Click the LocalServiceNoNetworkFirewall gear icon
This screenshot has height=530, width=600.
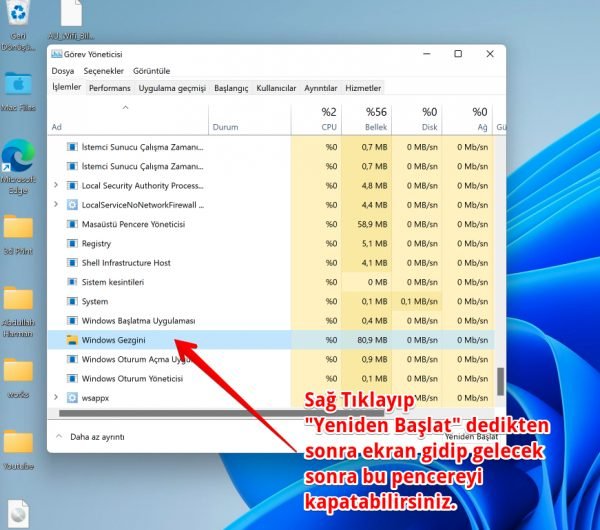[72, 205]
